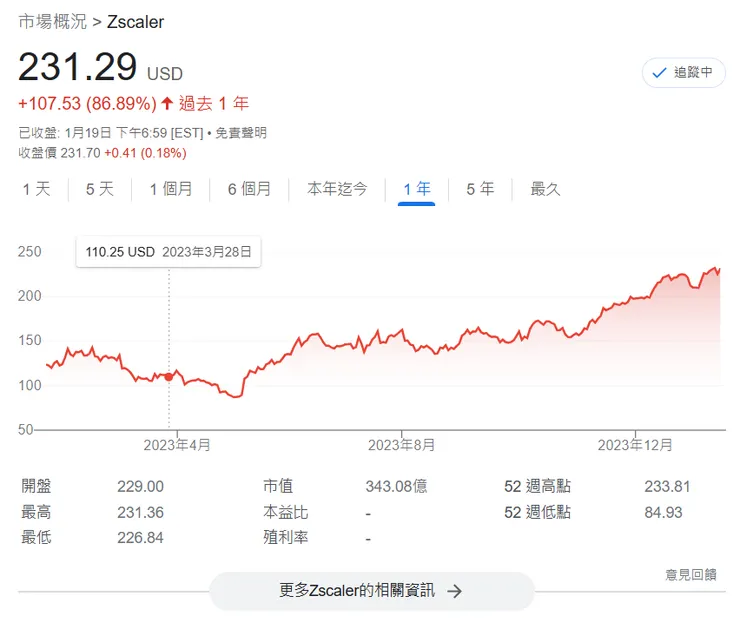Click the red data point on chart
740x618 pixels.
click(x=168, y=377)
